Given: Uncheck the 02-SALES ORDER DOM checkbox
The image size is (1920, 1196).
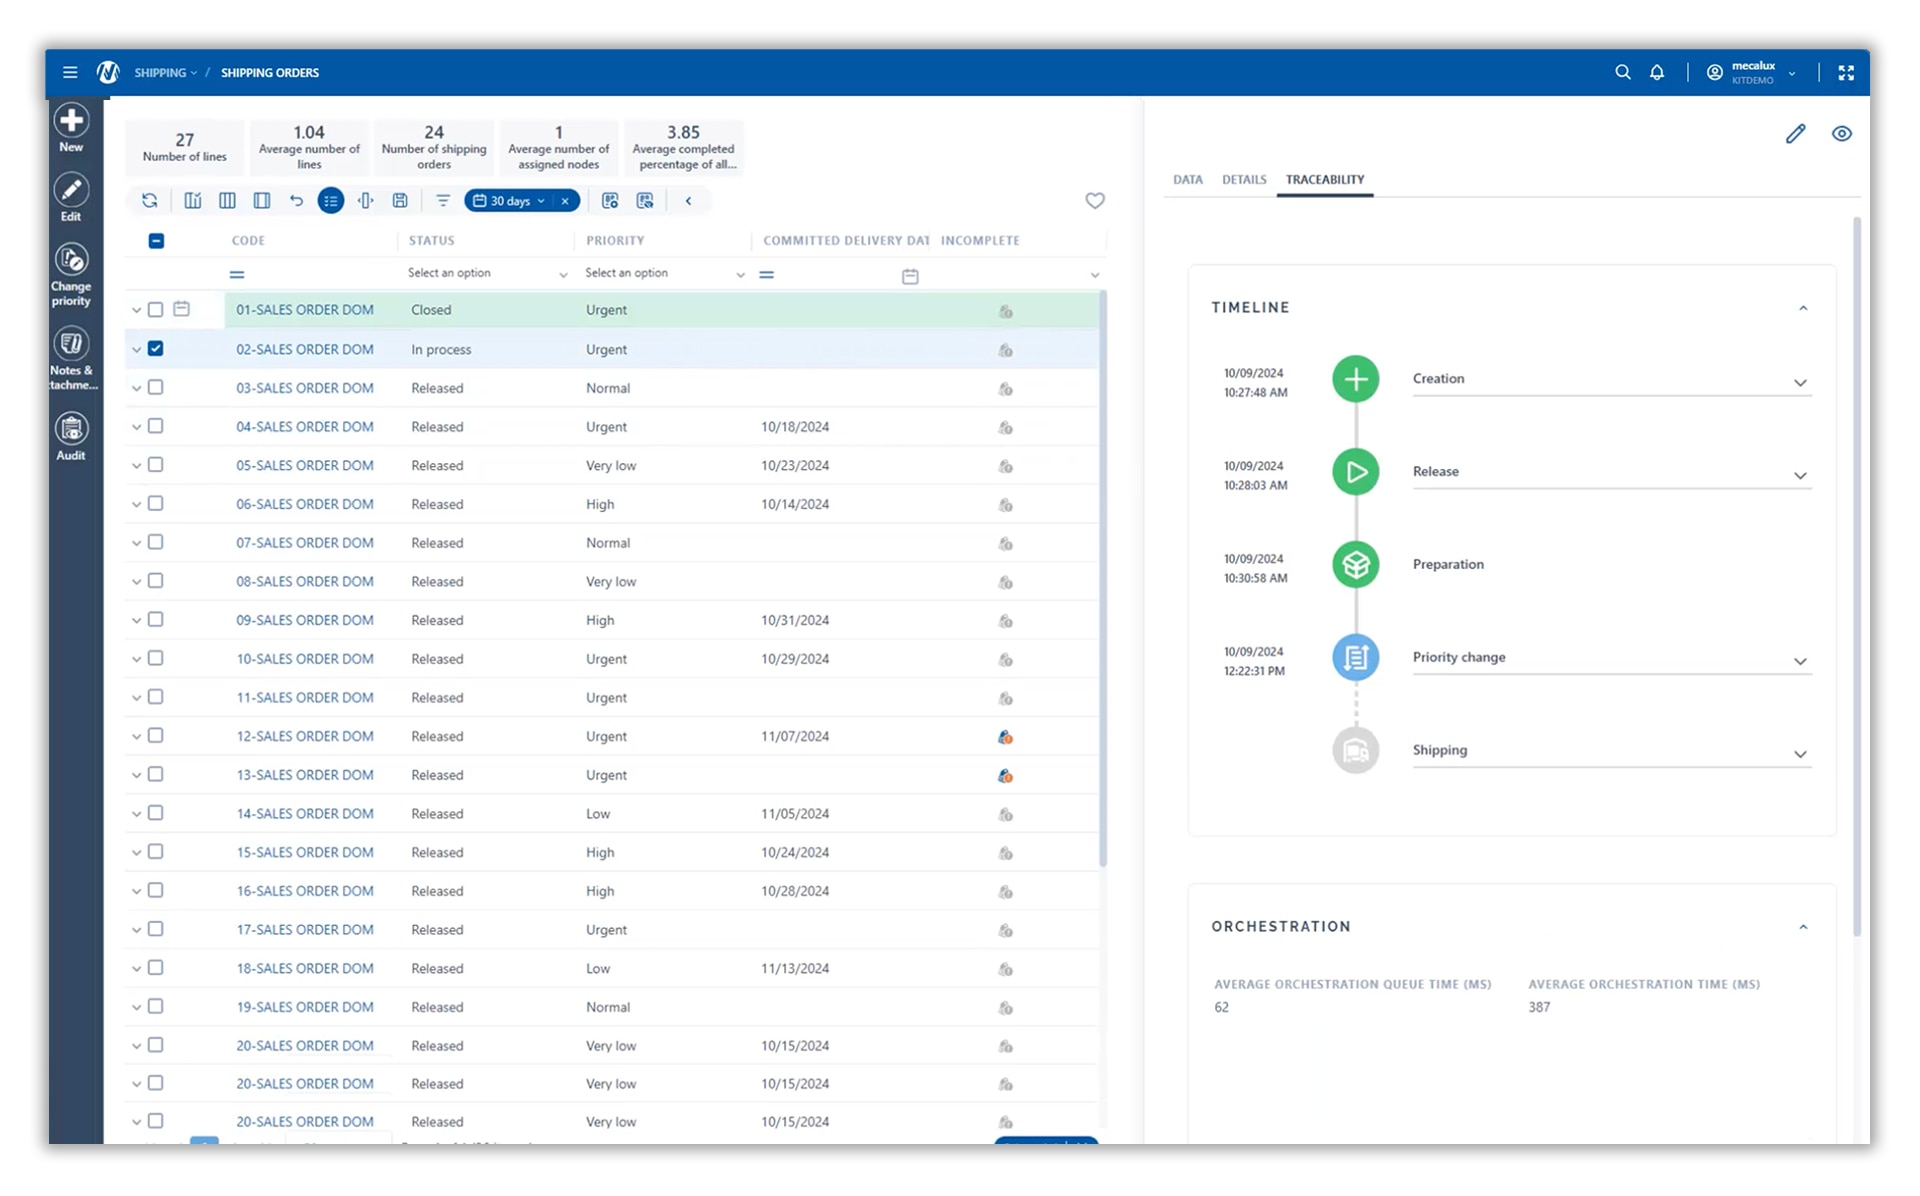Looking at the screenshot, I should [x=155, y=349].
